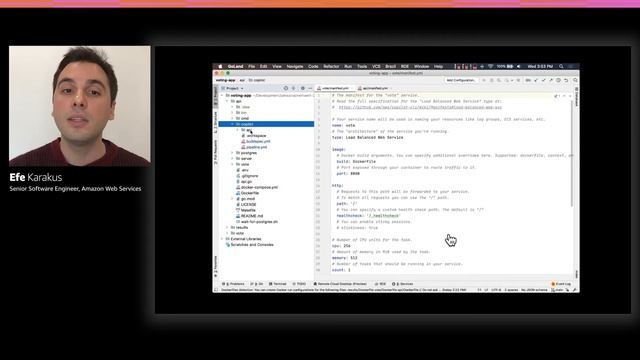
Task: Click the Search Everywhere magnifier icon
Action: (x=575, y=80)
